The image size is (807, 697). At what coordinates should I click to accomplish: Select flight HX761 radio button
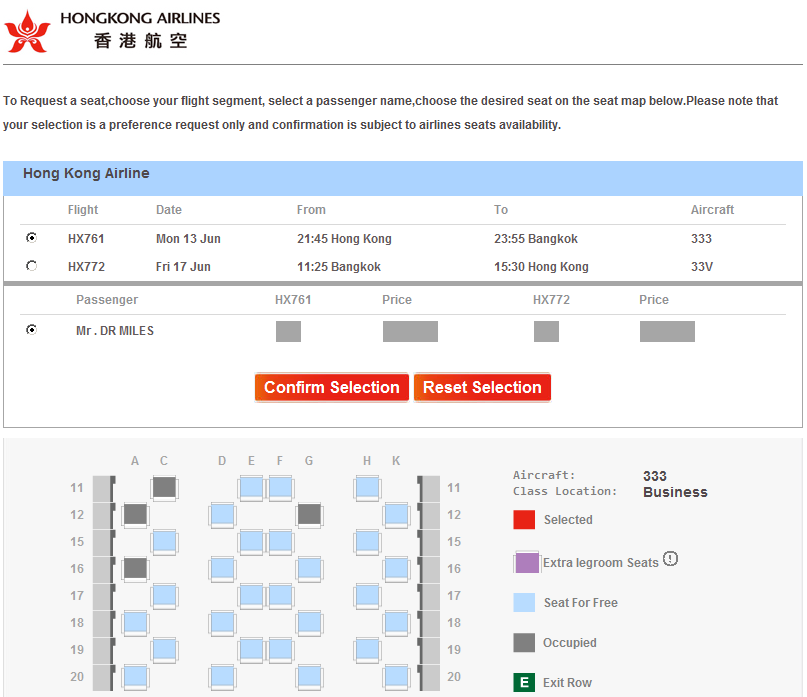[x=32, y=238]
